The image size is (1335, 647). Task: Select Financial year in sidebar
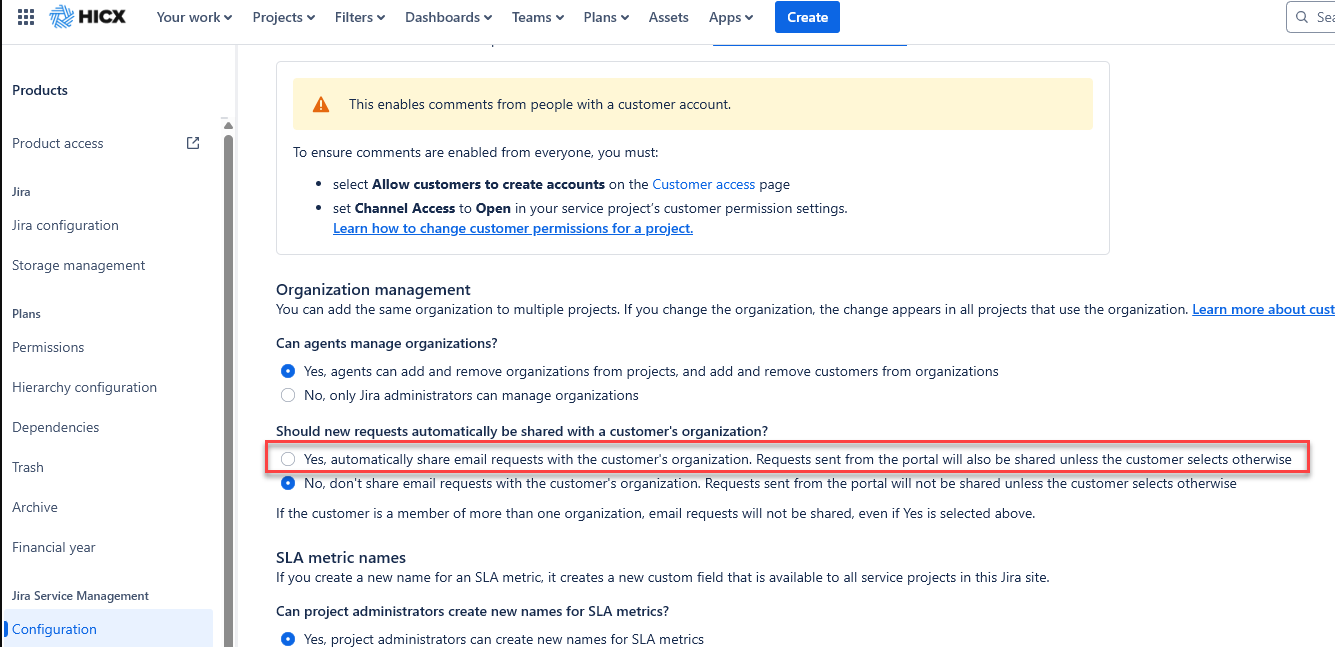click(x=54, y=547)
